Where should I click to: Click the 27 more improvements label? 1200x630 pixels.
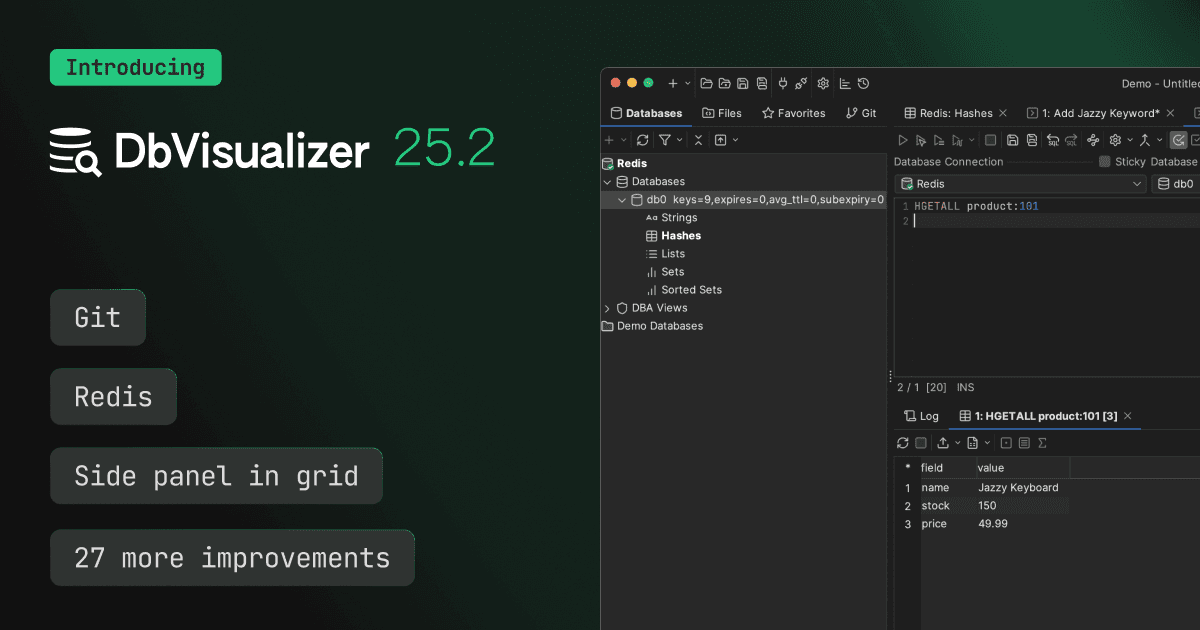(x=232, y=557)
